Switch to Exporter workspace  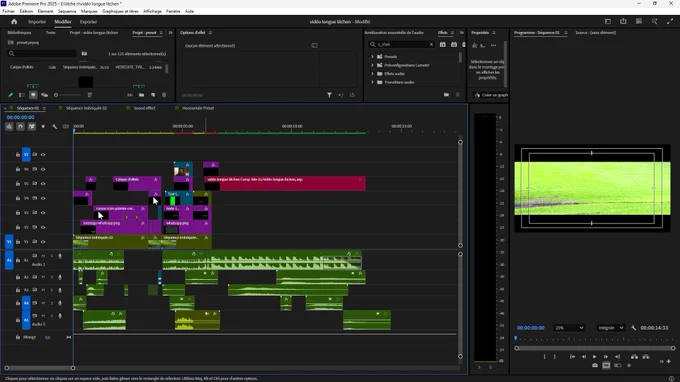88,22
